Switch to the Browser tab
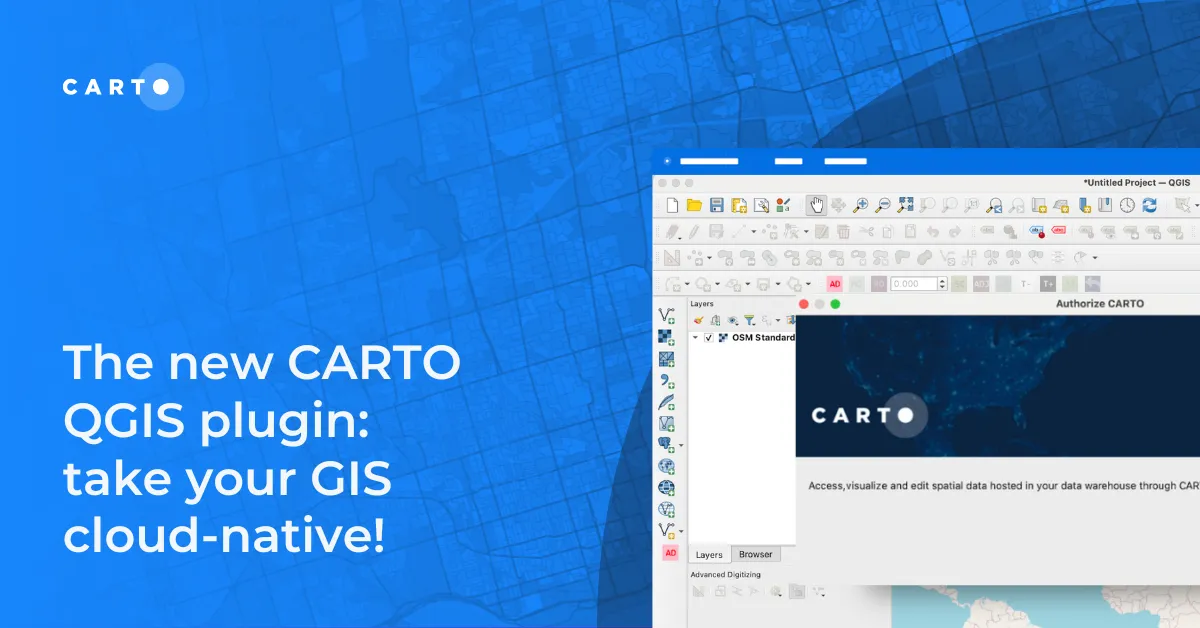The width and height of the screenshot is (1200, 628). pyautogui.click(x=756, y=554)
